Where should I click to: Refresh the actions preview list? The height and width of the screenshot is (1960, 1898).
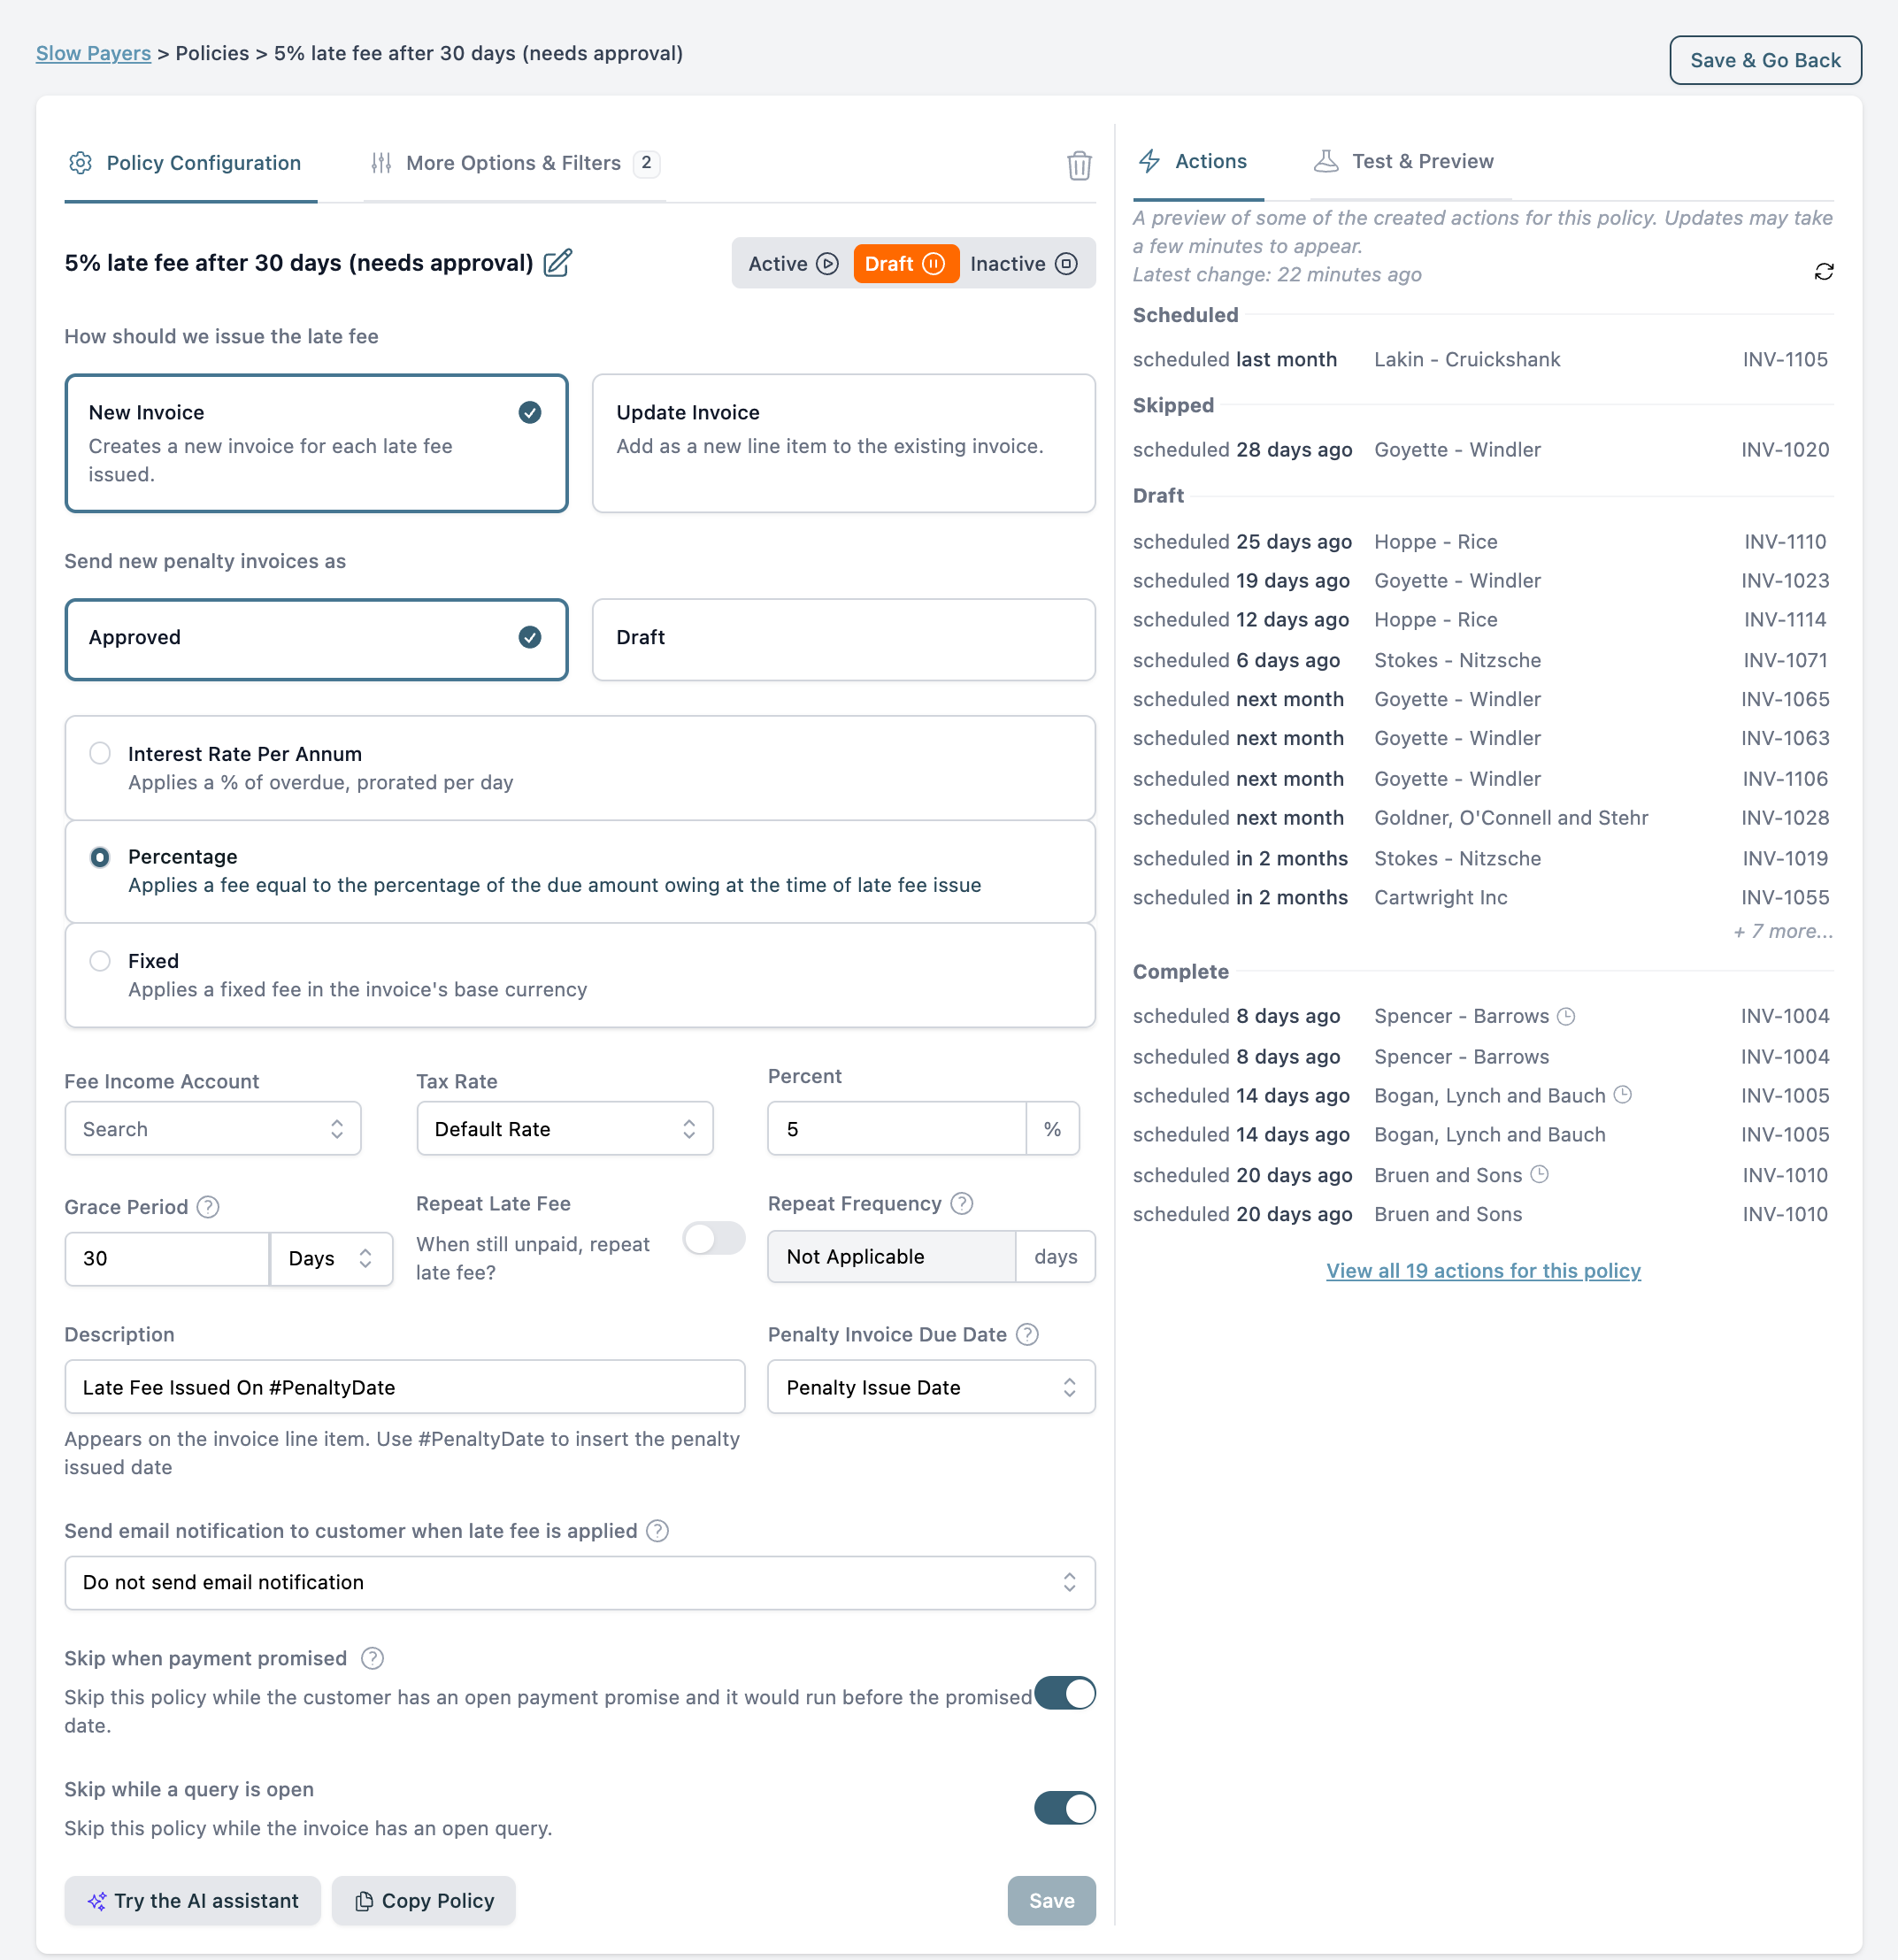click(1824, 272)
